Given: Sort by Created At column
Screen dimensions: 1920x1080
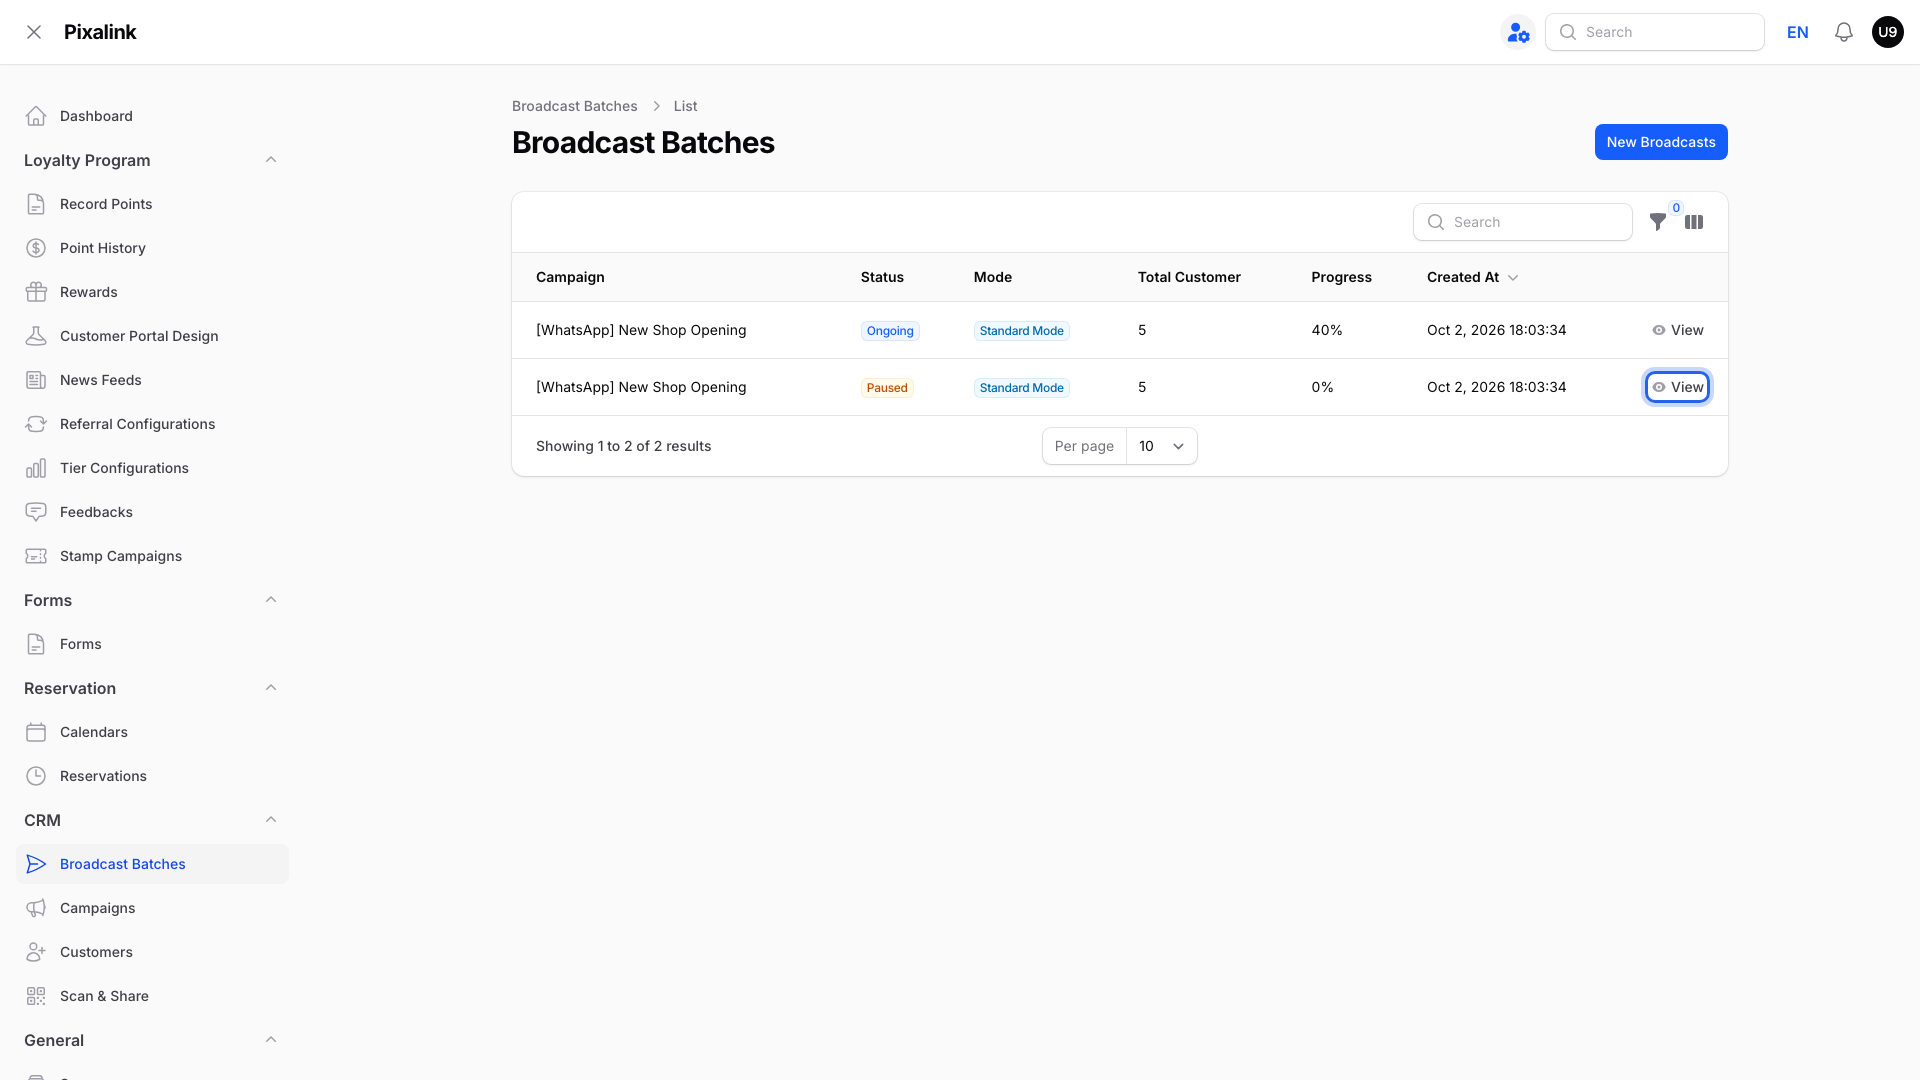Looking at the screenshot, I should (x=1472, y=277).
